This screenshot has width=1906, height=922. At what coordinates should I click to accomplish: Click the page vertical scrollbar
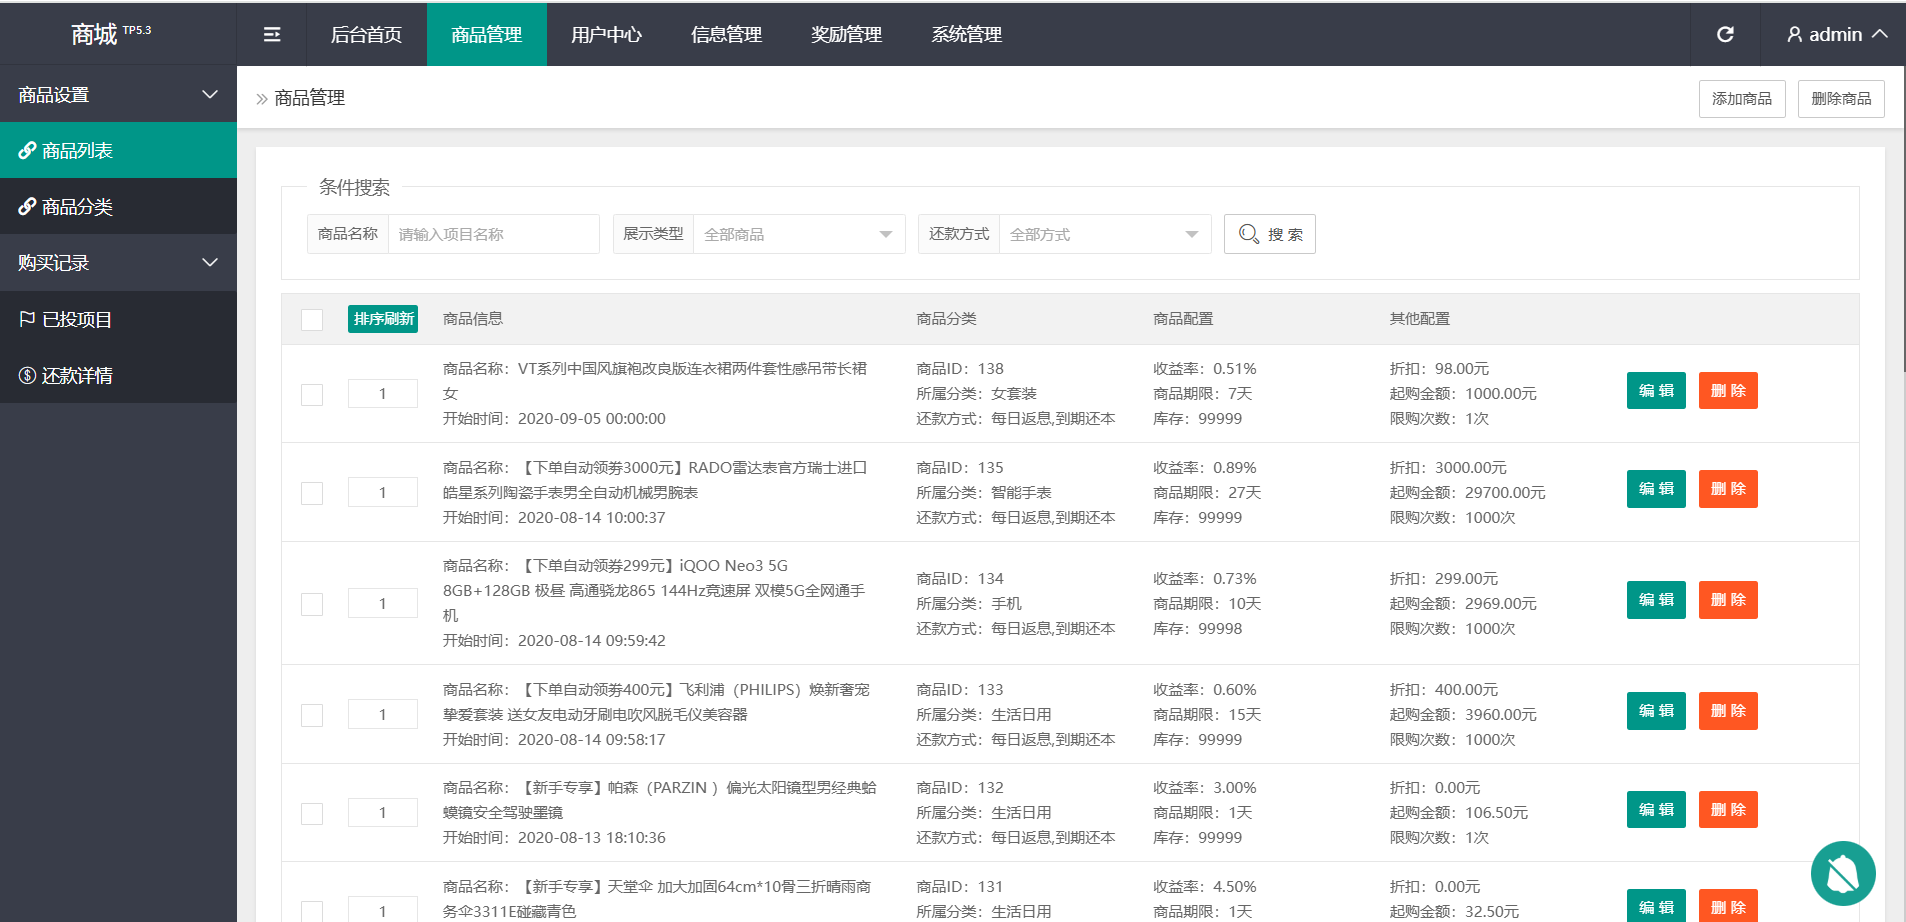1903,220
